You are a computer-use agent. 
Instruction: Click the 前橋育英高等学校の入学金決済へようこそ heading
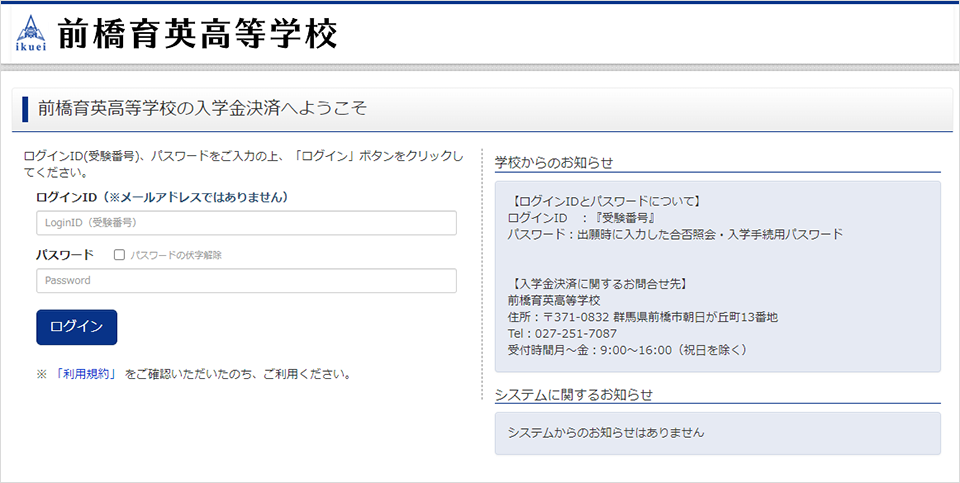click(x=203, y=108)
